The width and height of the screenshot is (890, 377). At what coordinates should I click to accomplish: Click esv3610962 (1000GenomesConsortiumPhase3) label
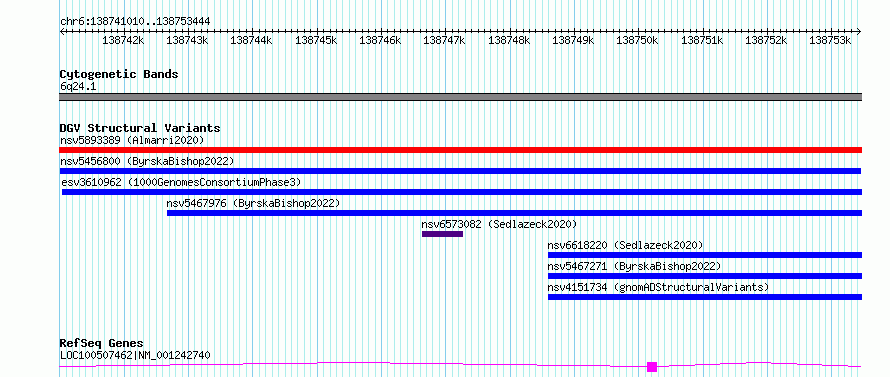coord(182,182)
